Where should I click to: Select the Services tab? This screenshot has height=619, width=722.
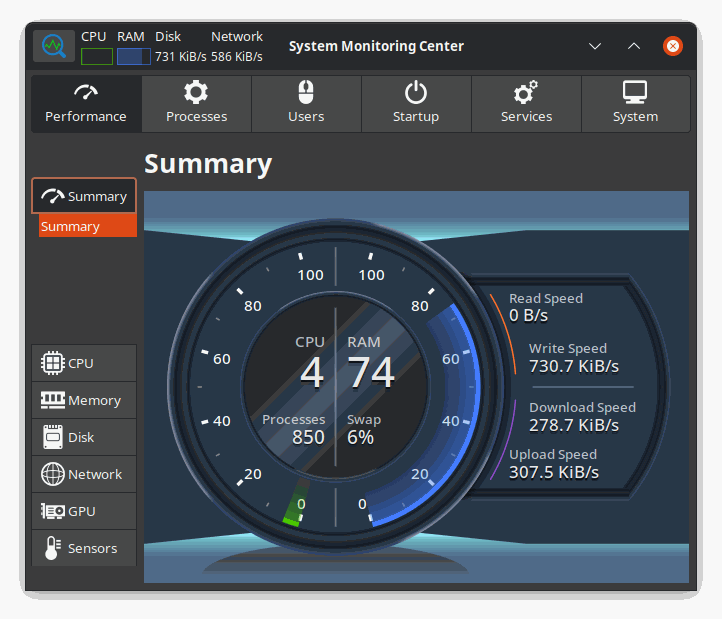click(x=526, y=104)
